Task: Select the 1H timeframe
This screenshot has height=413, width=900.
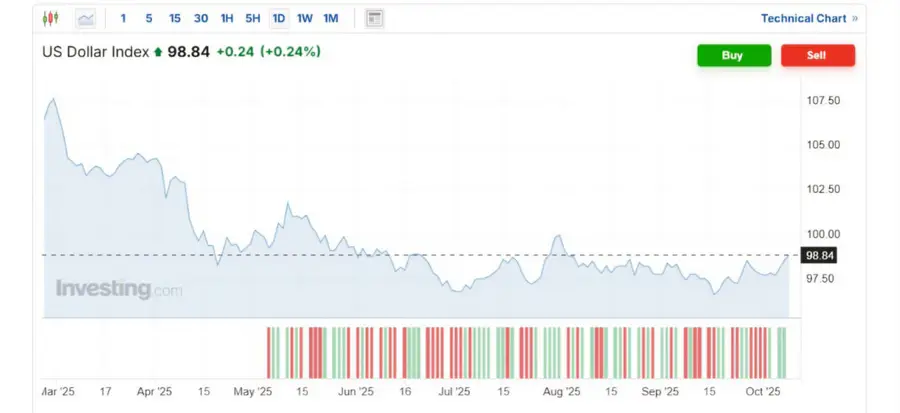Action: (x=227, y=18)
